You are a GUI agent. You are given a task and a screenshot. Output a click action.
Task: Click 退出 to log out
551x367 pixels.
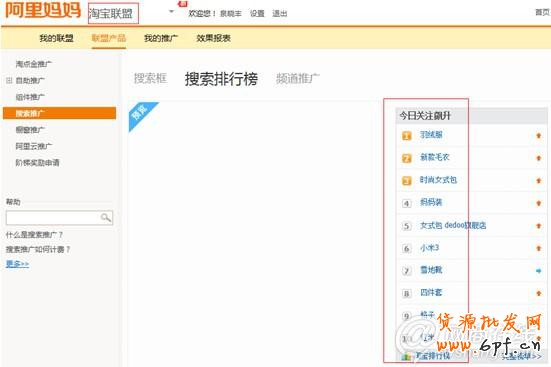click(x=280, y=13)
